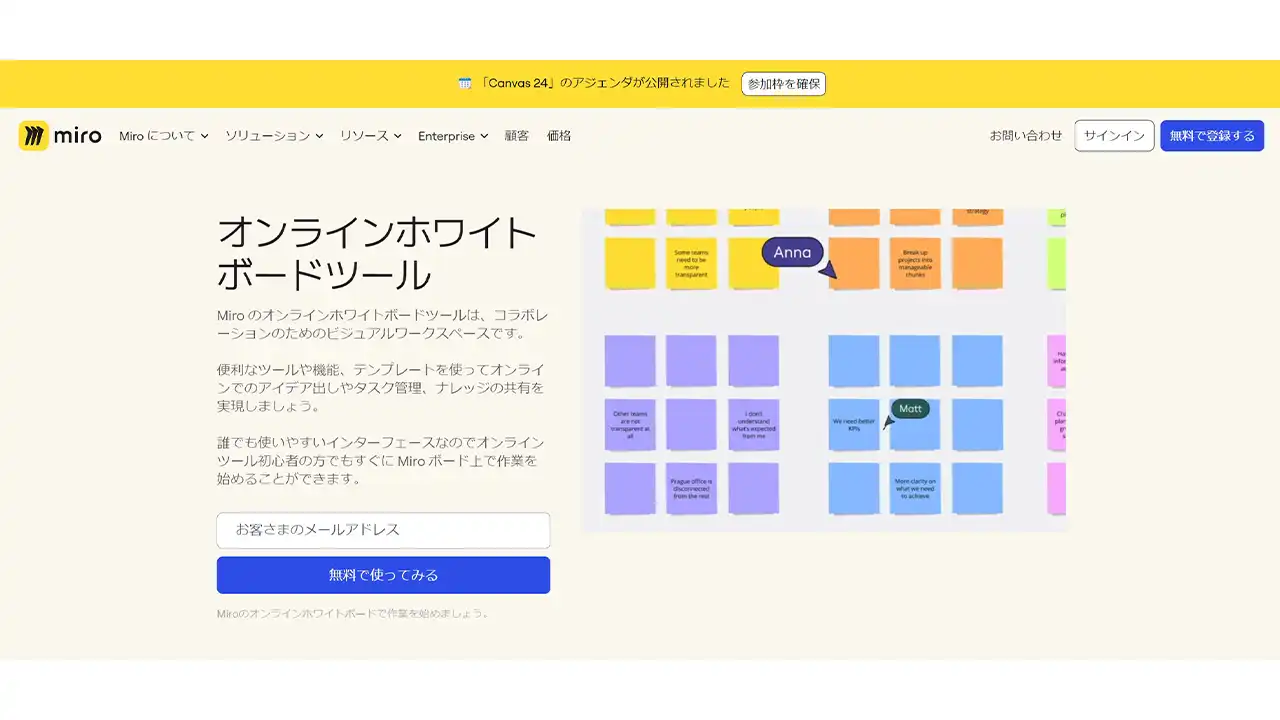Screen dimensions: 1280x720
Task: Click the 無料で使ってみる submit button
Action: (x=383, y=575)
